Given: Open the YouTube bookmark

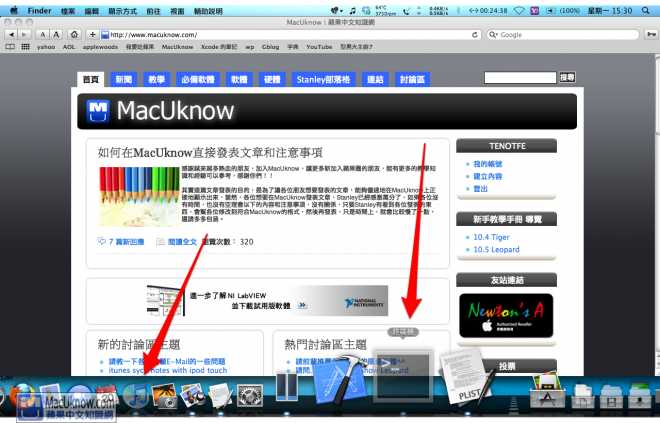Looking at the screenshot, I should pos(319,47).
